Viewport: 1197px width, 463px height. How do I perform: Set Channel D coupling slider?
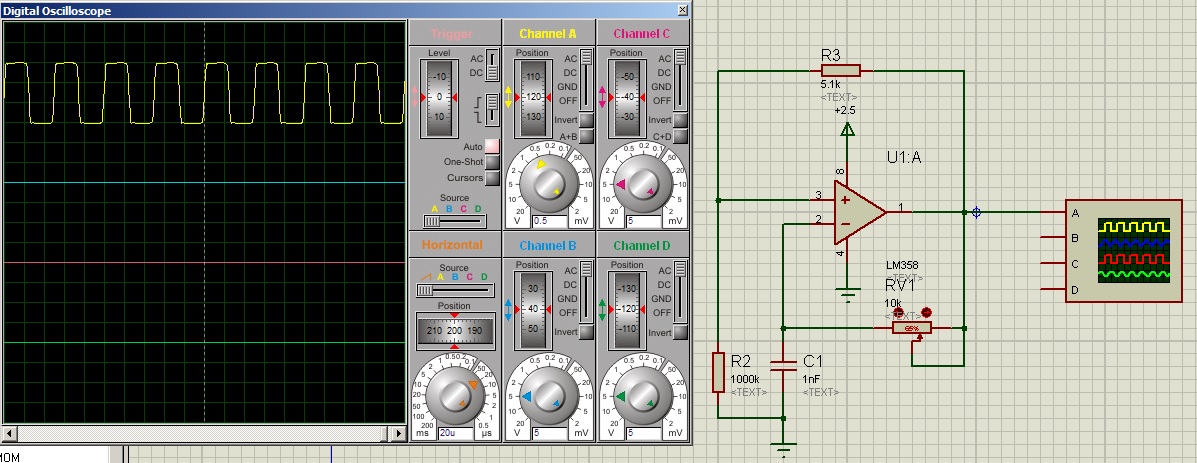[x=679, y=291]
